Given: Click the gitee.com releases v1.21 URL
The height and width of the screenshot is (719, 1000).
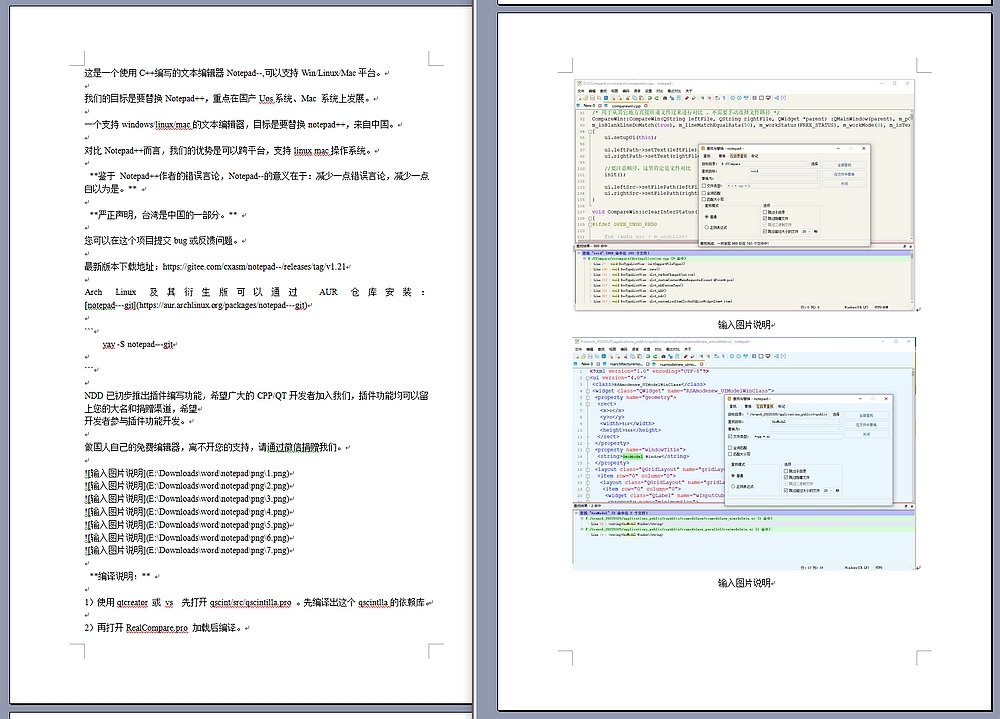Looking at the screenshot, I should pyautogui.click(x=254, y=267).
